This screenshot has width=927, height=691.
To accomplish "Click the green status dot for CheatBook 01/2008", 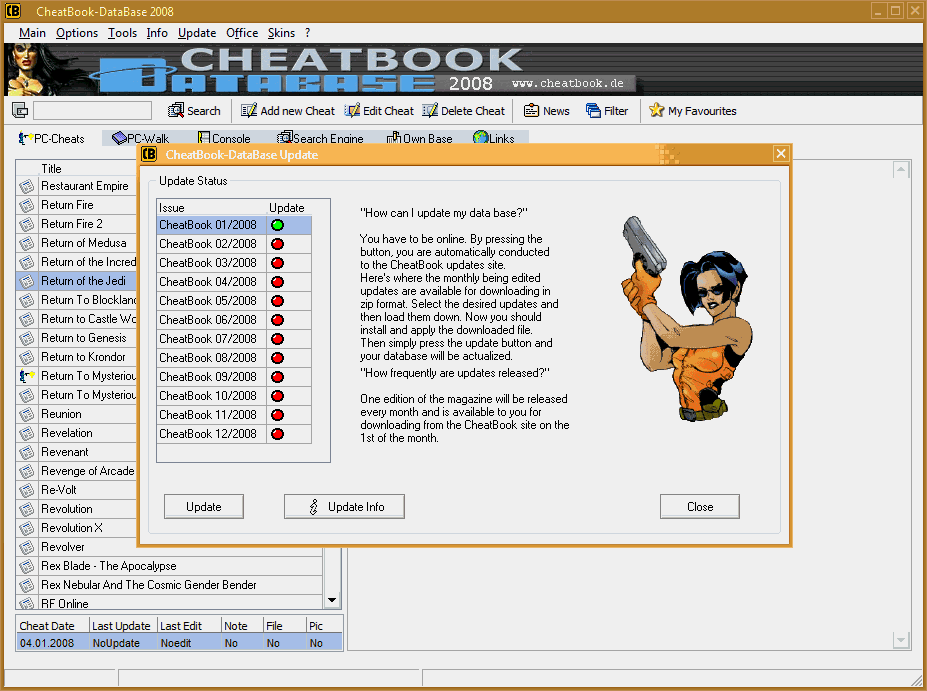I will click(x=277, y=225).
